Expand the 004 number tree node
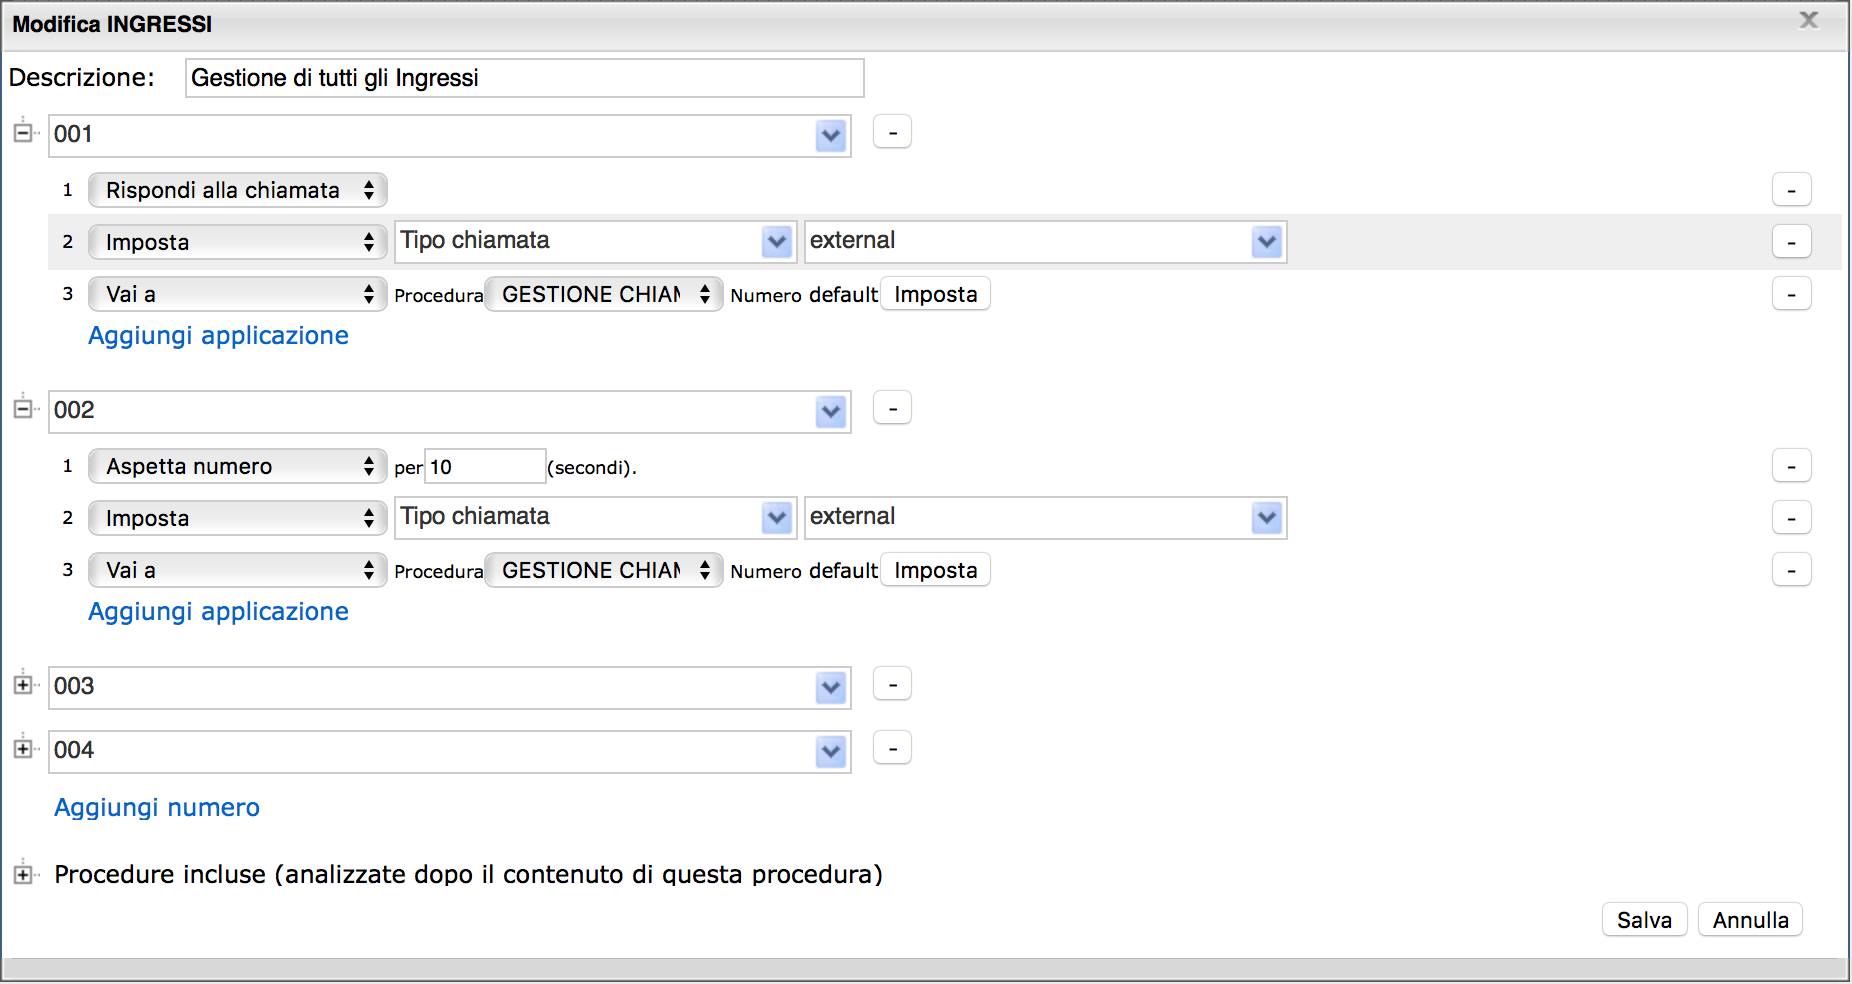1852x984 pixels. pos(23,749)
